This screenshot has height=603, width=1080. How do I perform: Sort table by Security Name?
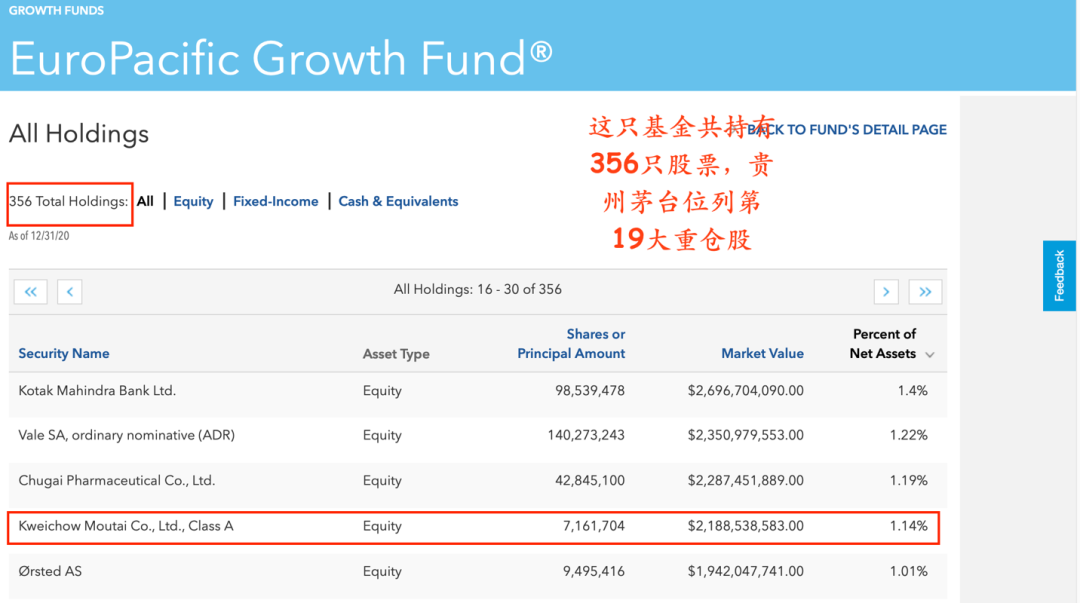coord(63,354)
